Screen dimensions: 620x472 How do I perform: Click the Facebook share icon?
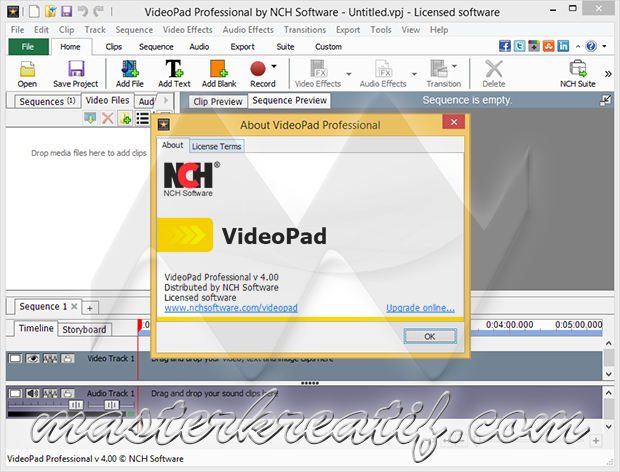pyautogui.click(x=505, y=46)
